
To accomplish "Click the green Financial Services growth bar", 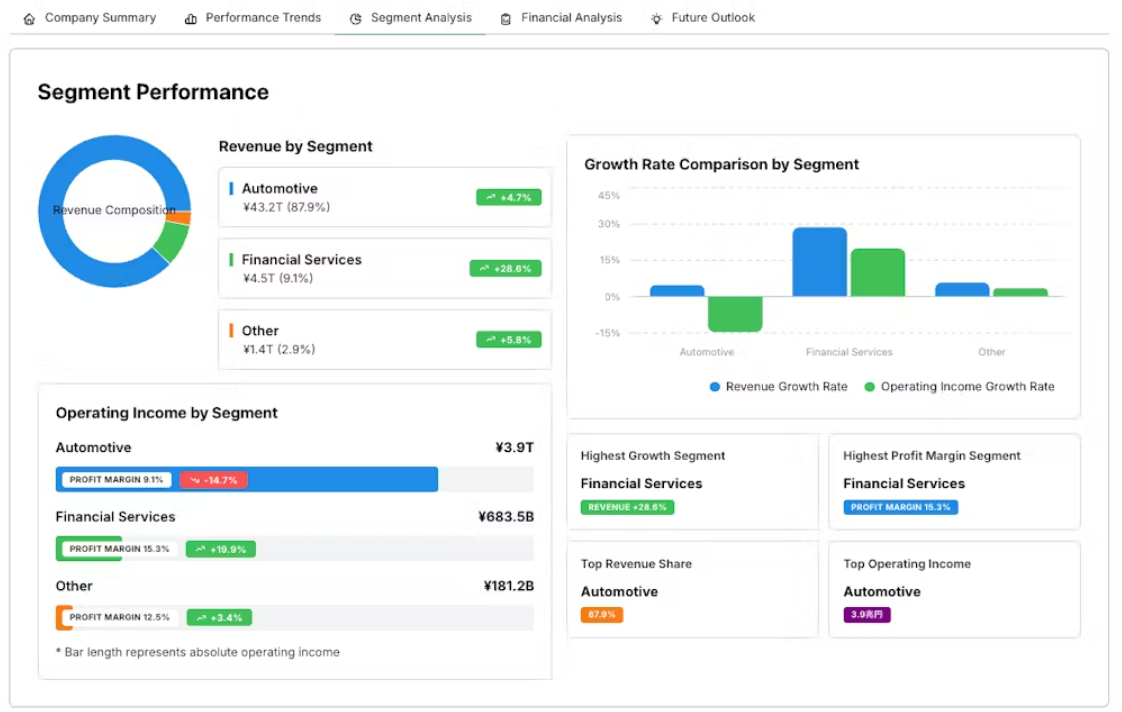I will point(877,273).
